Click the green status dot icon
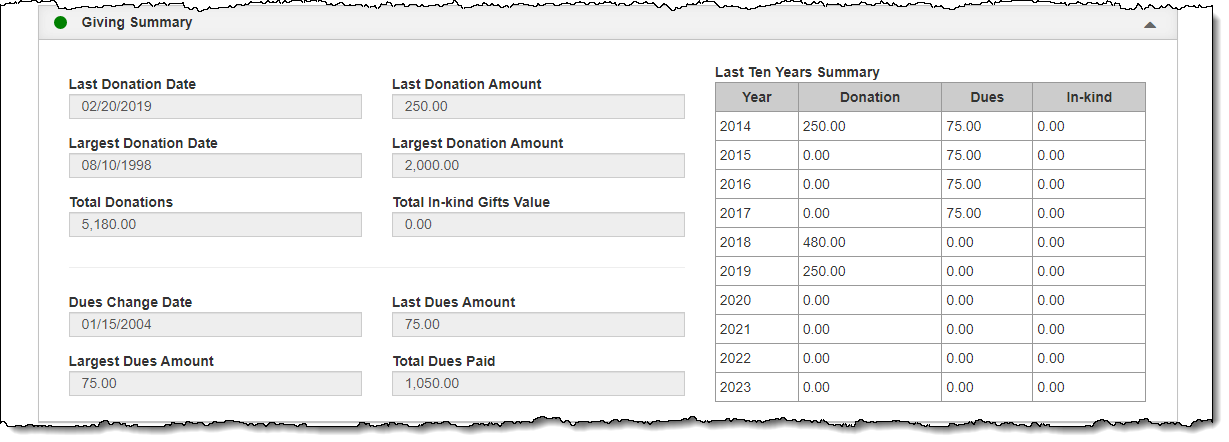This screenshot has height=442, width=1229. [x=60, y=22]
